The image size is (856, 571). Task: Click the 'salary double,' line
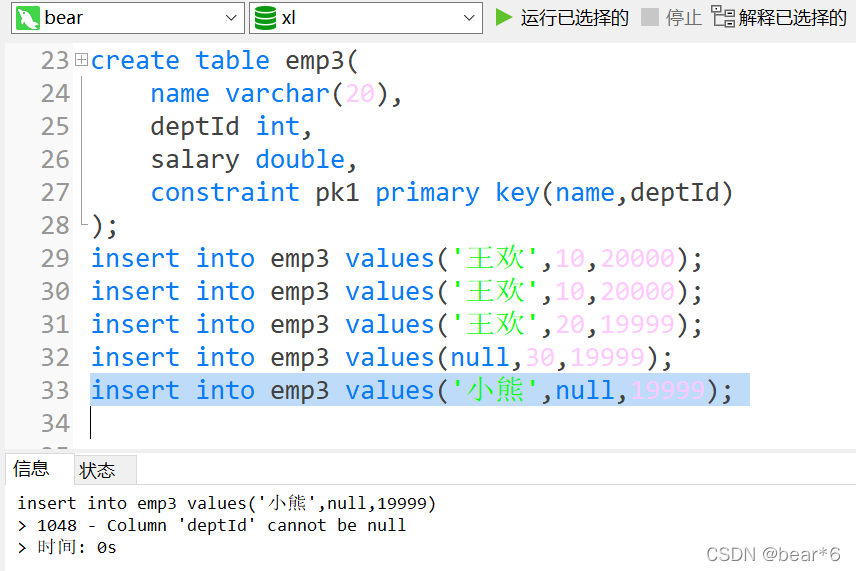click(254, 159)
